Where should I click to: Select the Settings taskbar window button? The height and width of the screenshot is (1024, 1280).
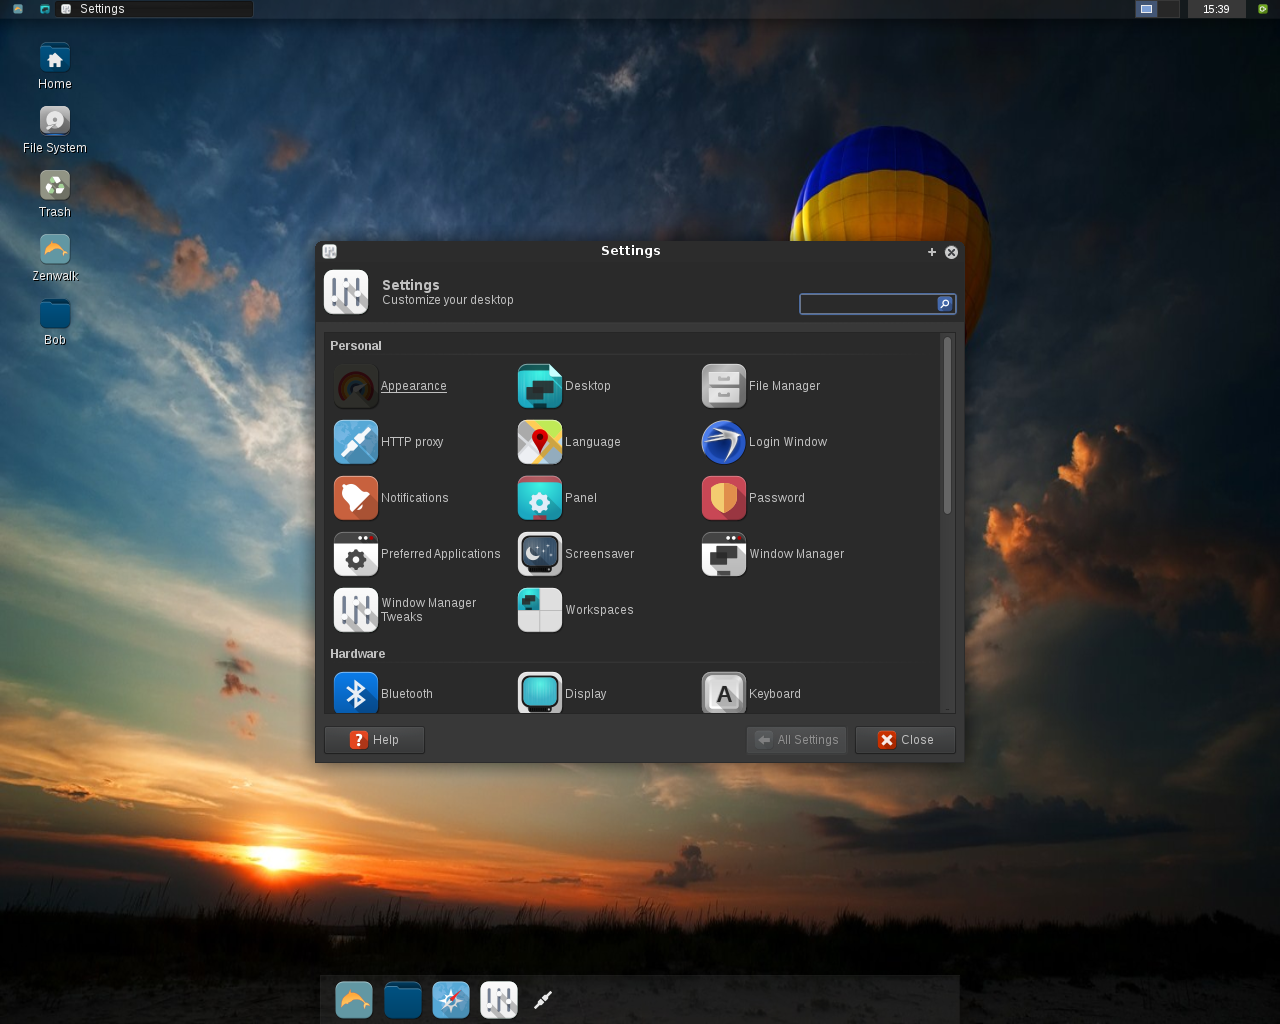(x=154, y=9)
